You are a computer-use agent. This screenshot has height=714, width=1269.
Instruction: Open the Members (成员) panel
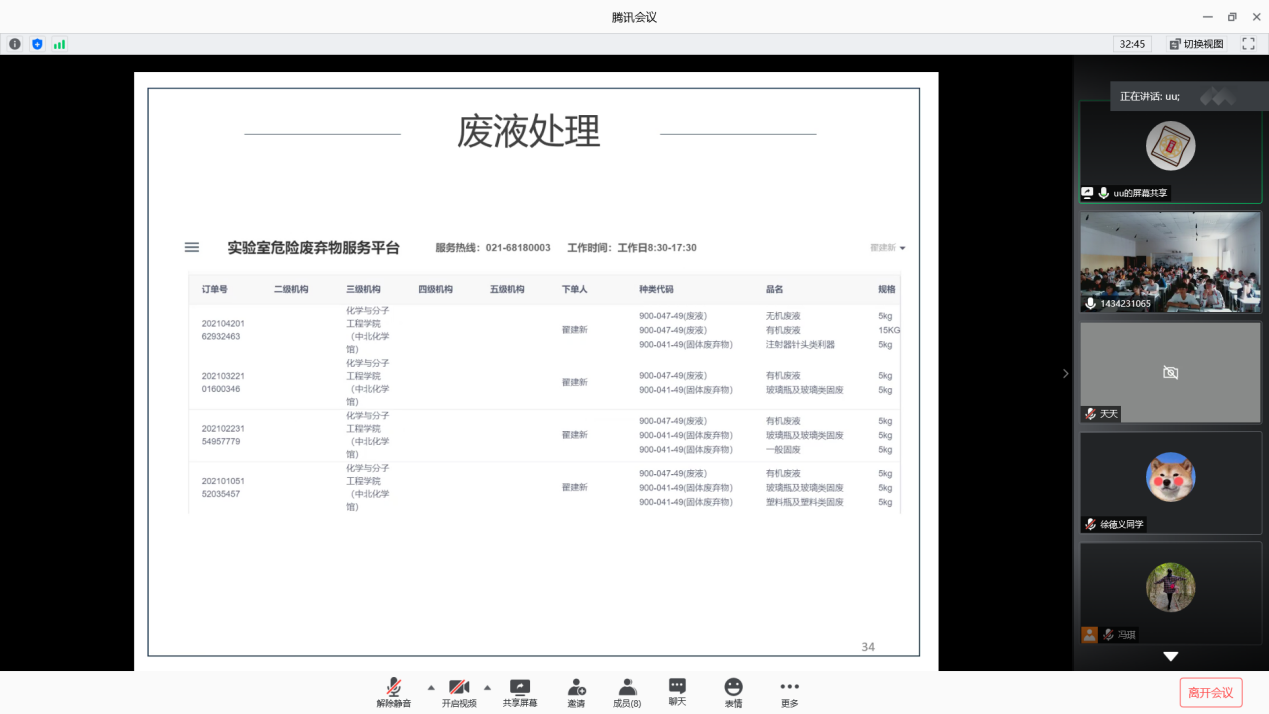point(627,692)
